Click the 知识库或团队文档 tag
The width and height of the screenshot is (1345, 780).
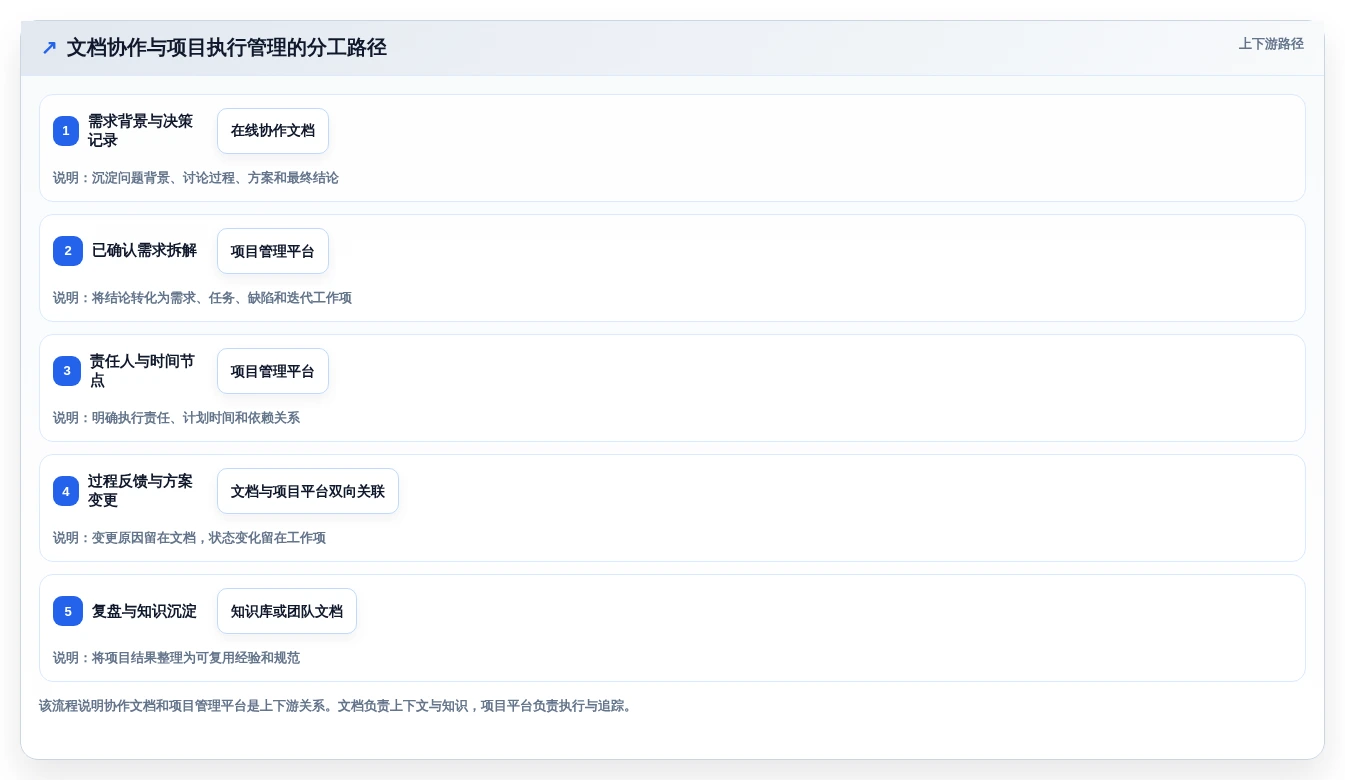287,611
